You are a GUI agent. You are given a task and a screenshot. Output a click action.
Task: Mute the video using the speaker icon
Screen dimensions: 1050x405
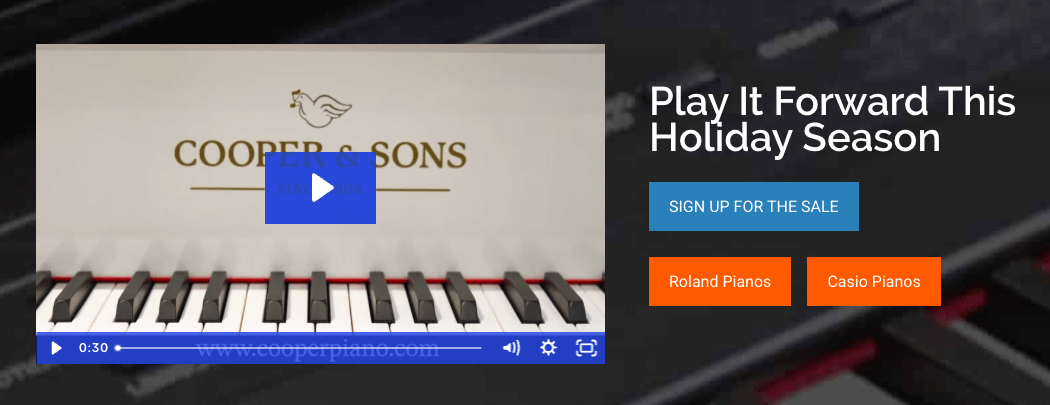(x=511, y=348)
